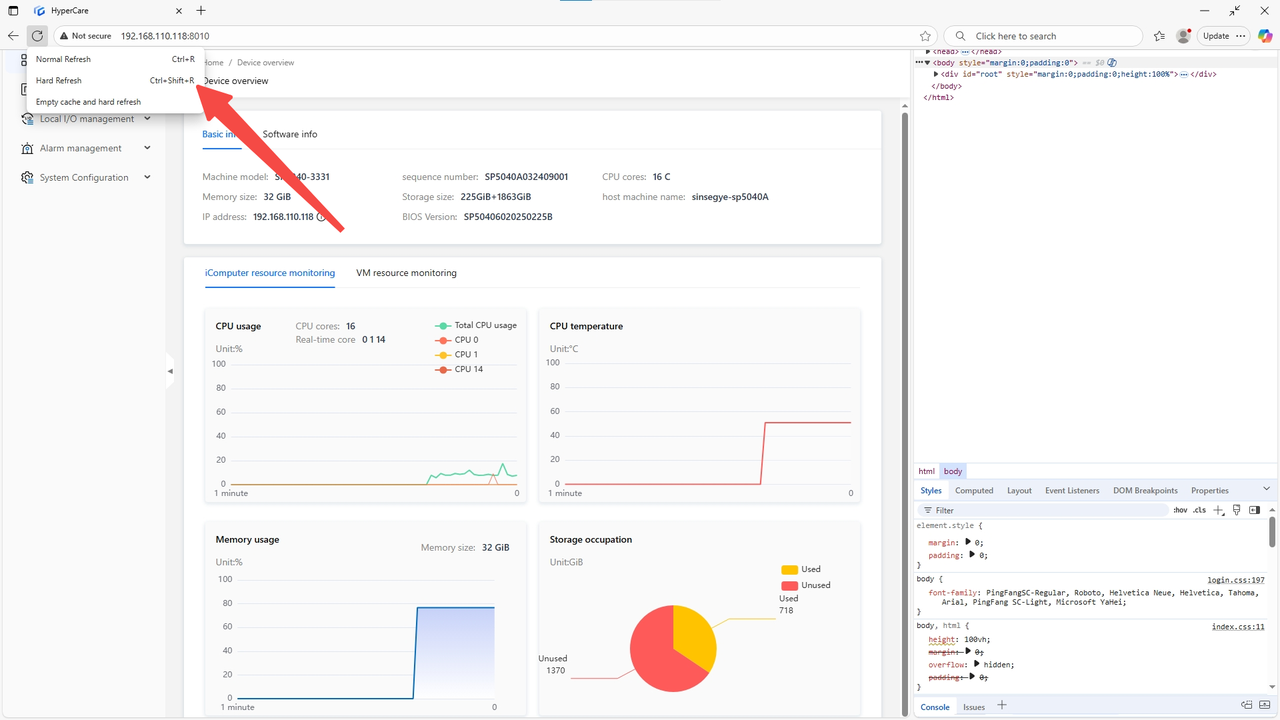Click the browser reload button
This screenshot has width=1280, height=720.
pos(37,36)
